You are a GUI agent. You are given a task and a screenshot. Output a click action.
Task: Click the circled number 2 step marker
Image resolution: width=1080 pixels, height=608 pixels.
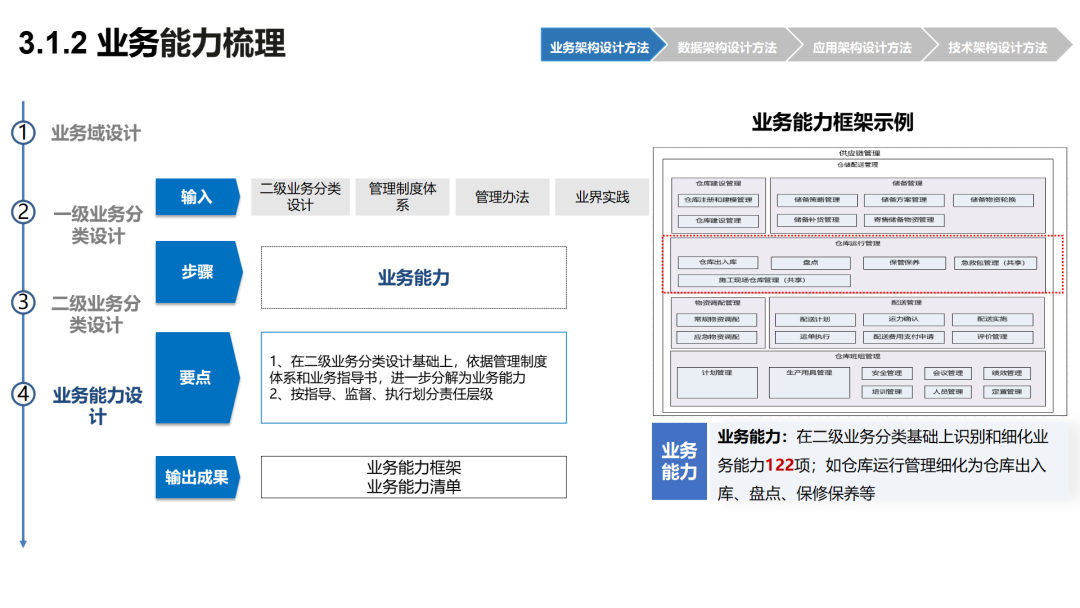click(x=23, y=211)
